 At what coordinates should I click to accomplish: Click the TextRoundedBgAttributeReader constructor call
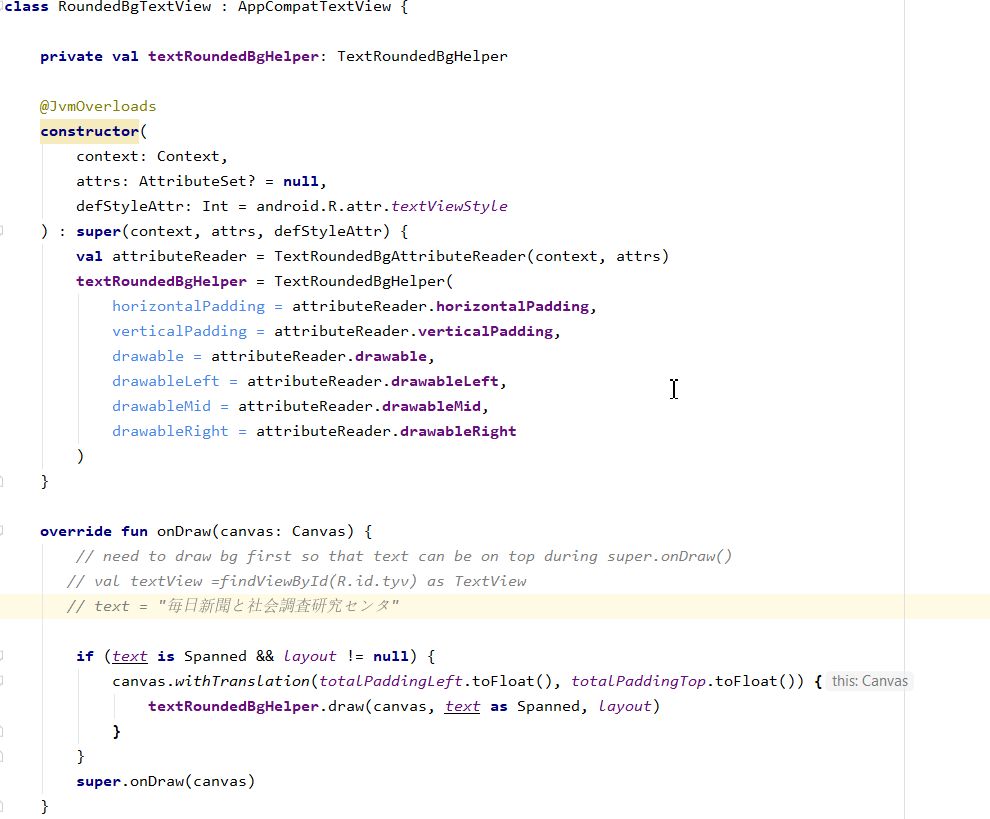tap(400, 256)
